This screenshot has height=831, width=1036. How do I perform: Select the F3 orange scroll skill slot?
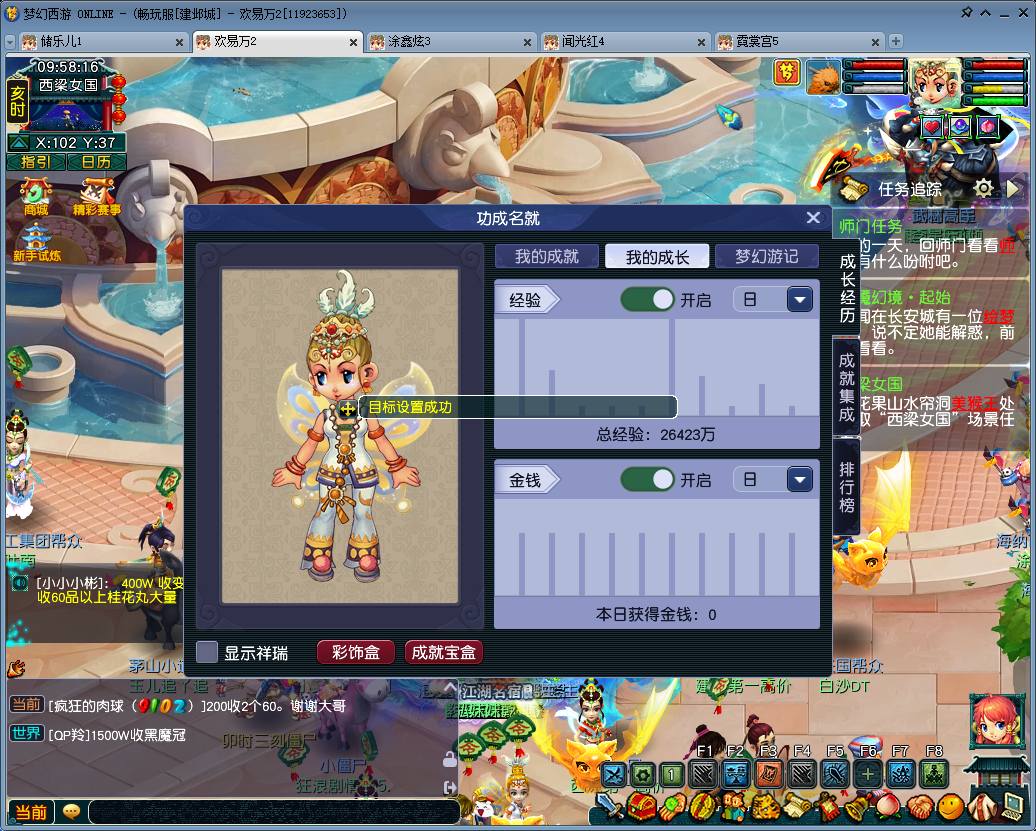click(769, 774)
